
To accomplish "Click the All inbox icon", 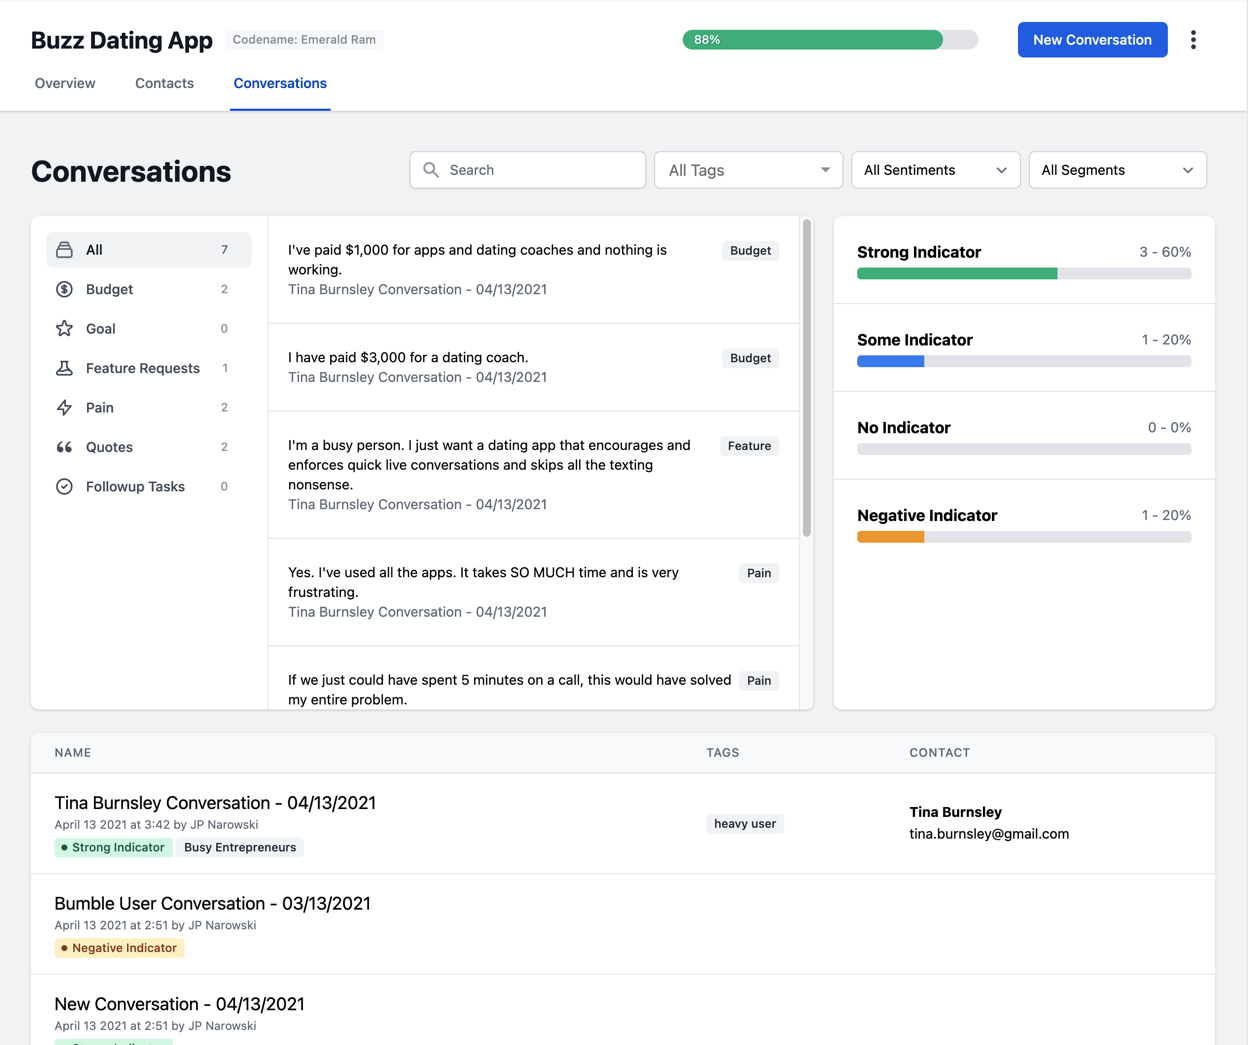I will click(64, 250).
